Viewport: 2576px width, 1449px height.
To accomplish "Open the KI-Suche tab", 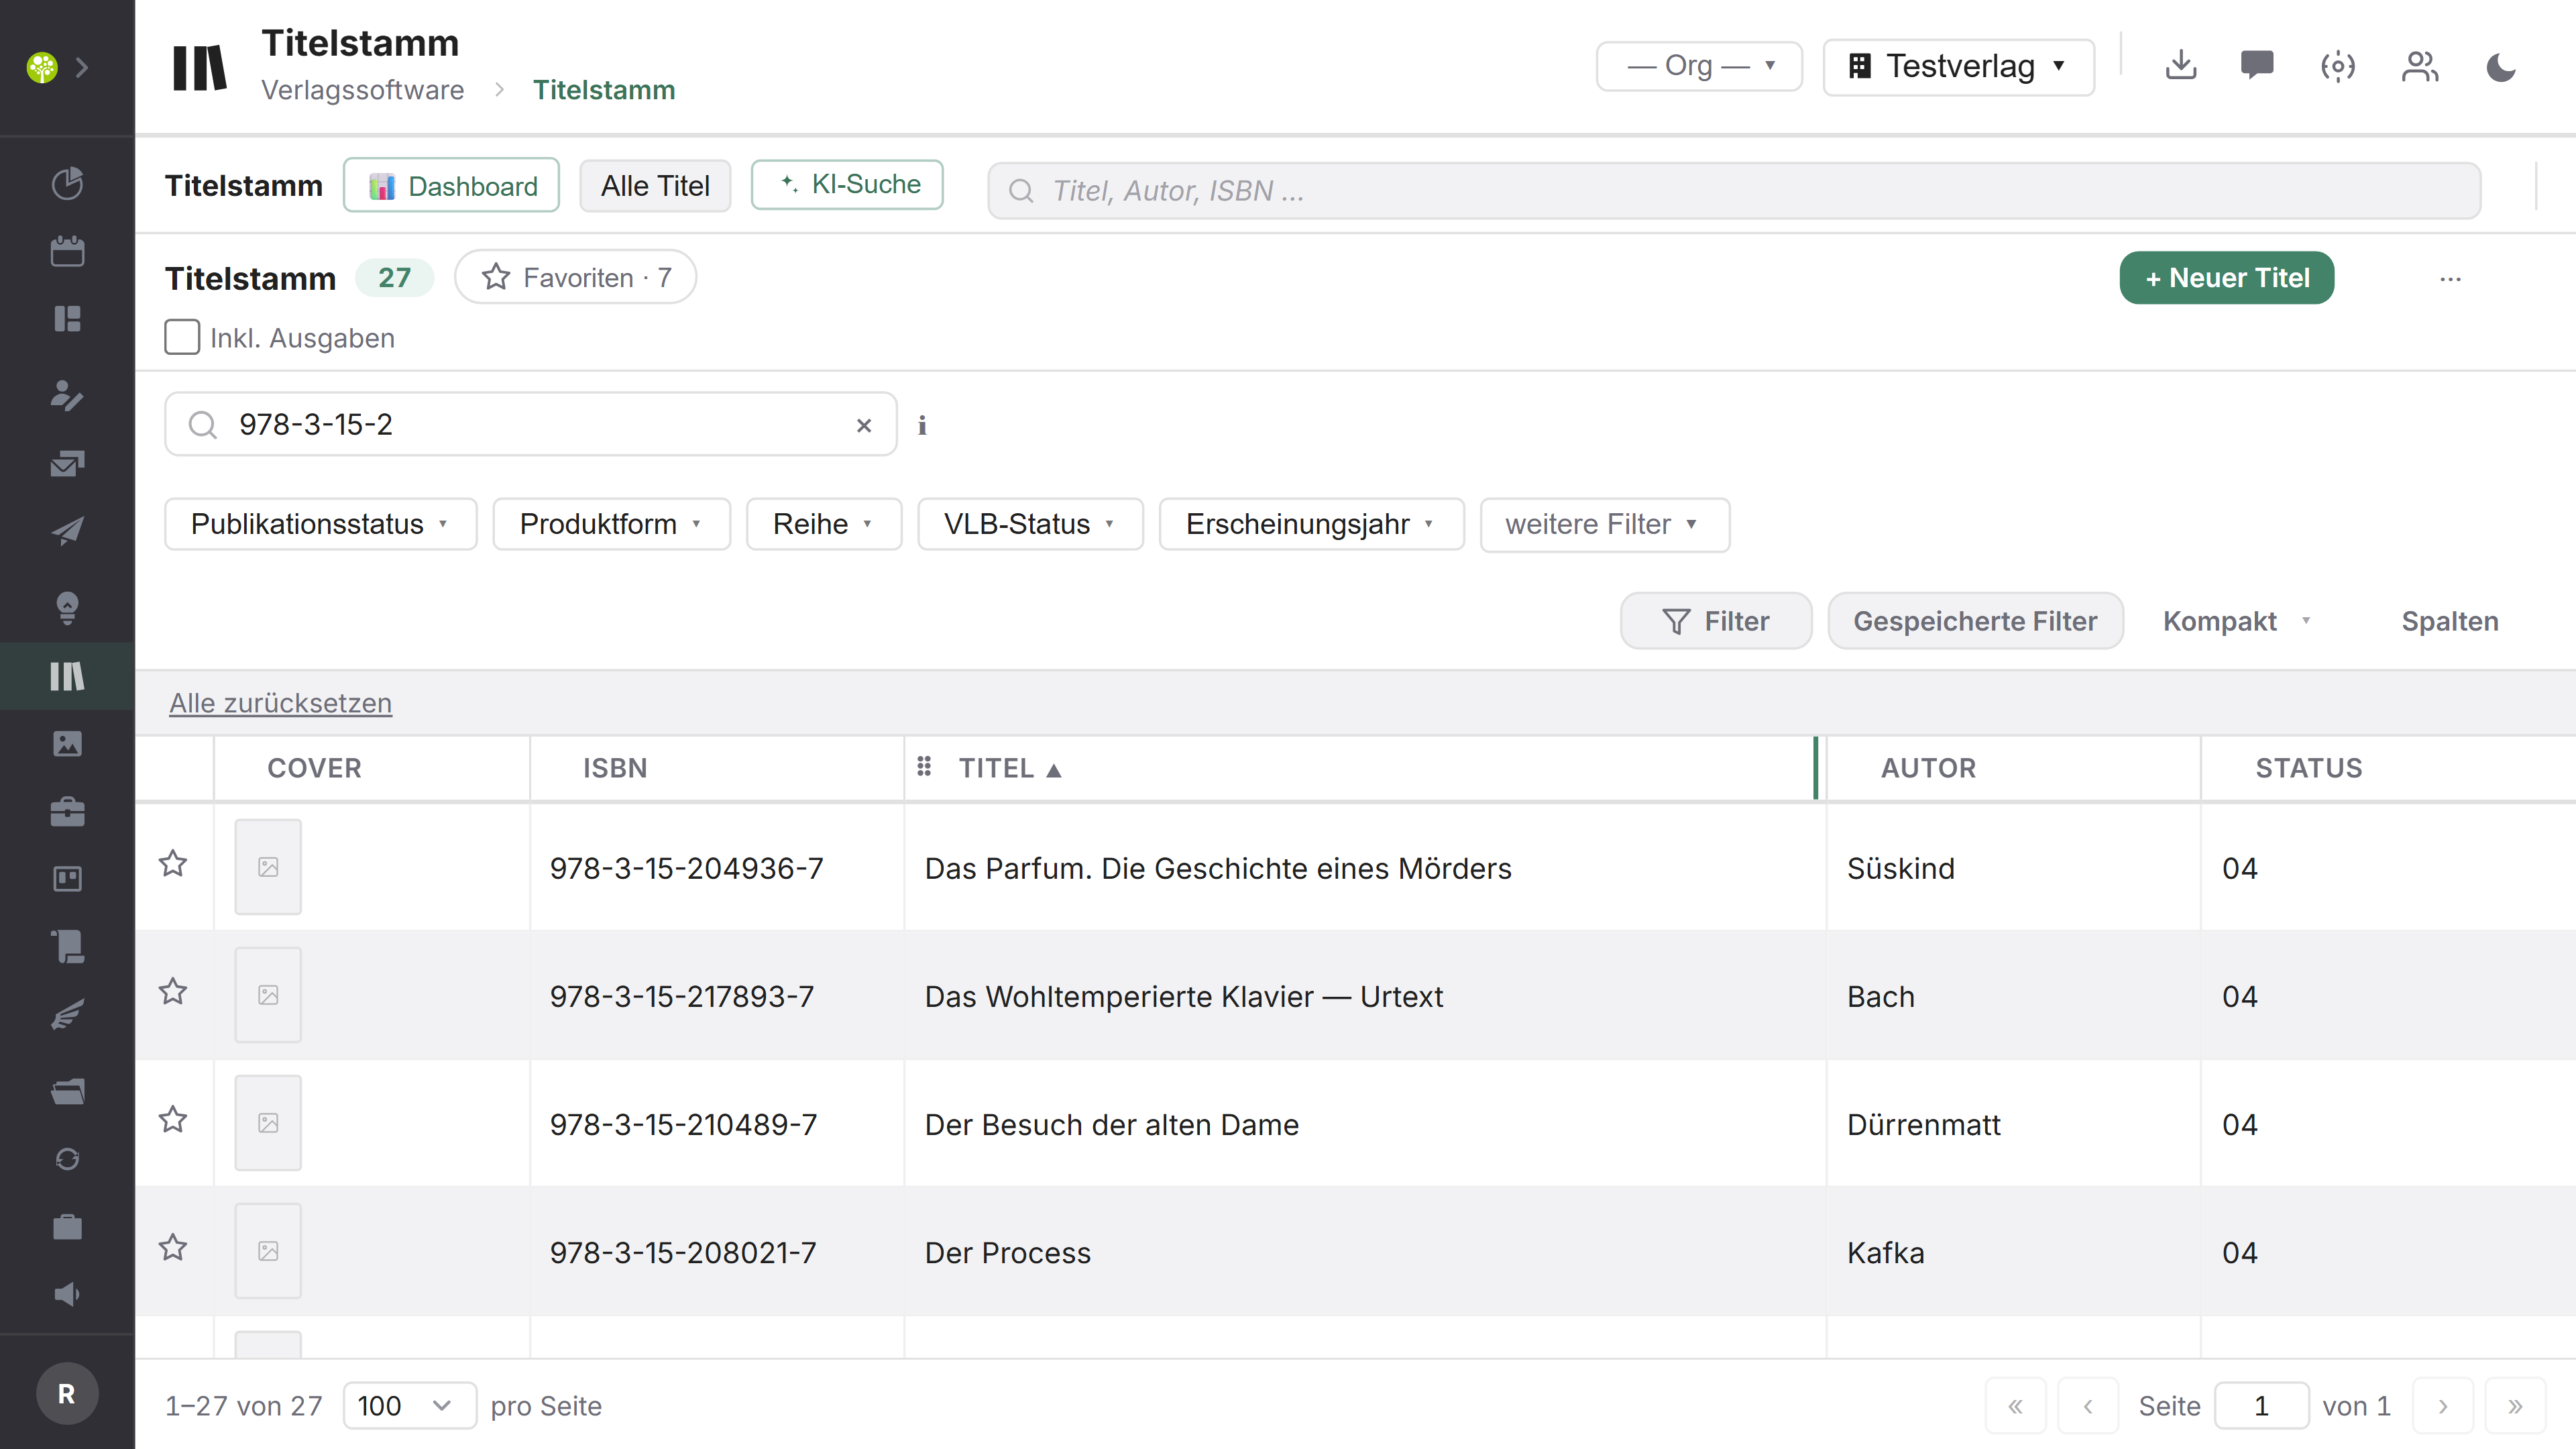I will [x=847, y=184].
